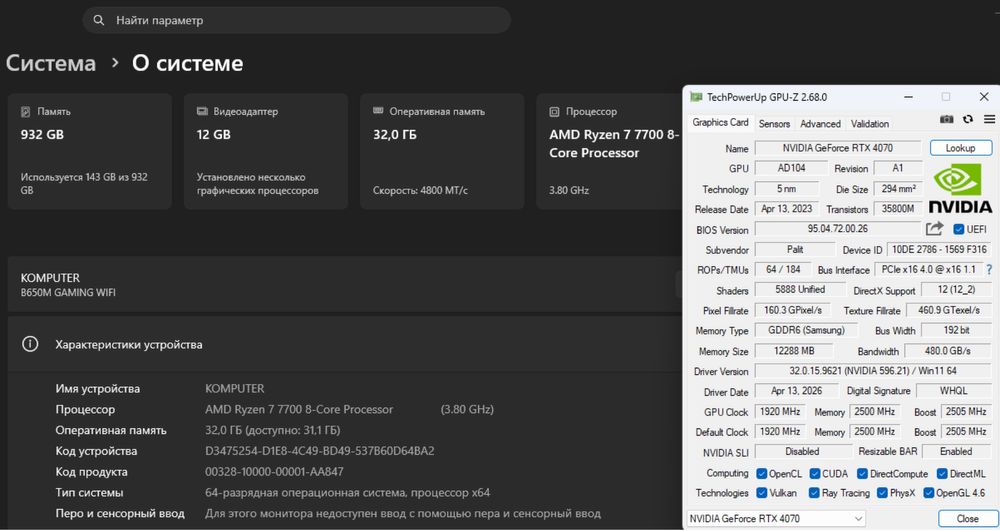The height and width of the screenshot is (530, 1000).
Task: Open the Validation tab in GPU-Z
Action: click(869, 124)
